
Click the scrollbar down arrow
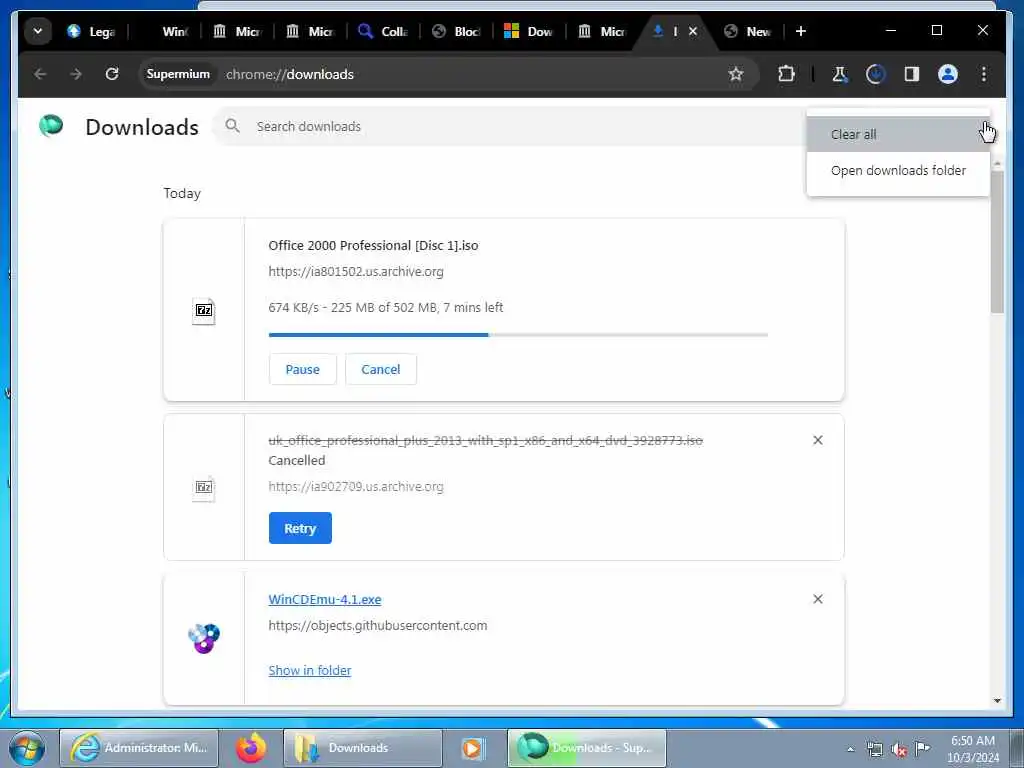tap(997, 701)
